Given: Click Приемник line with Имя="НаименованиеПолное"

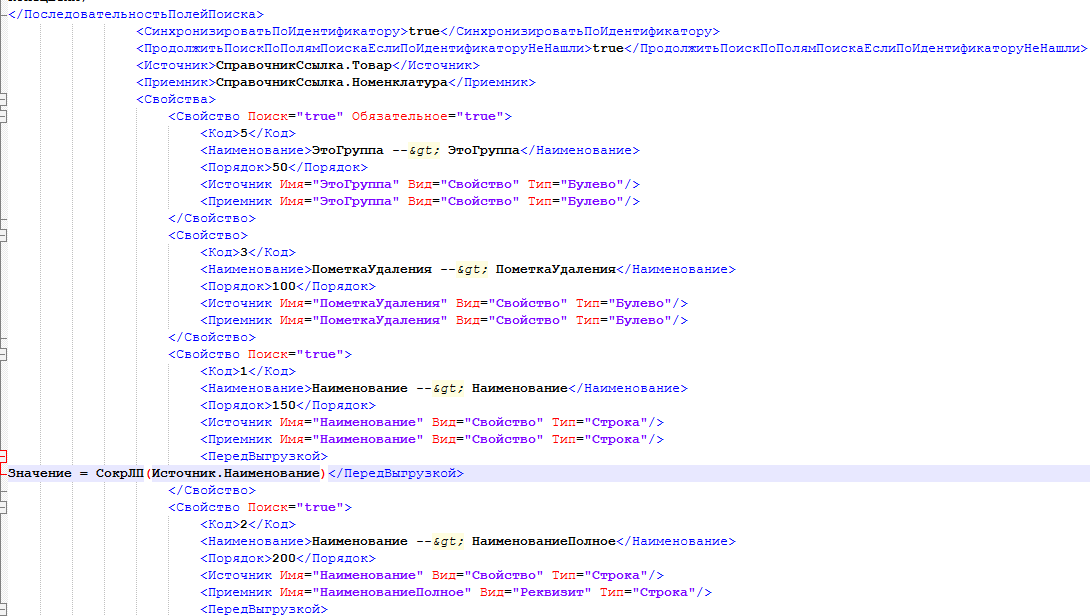Looking at the screenshot, I should (x=456, y=592).
